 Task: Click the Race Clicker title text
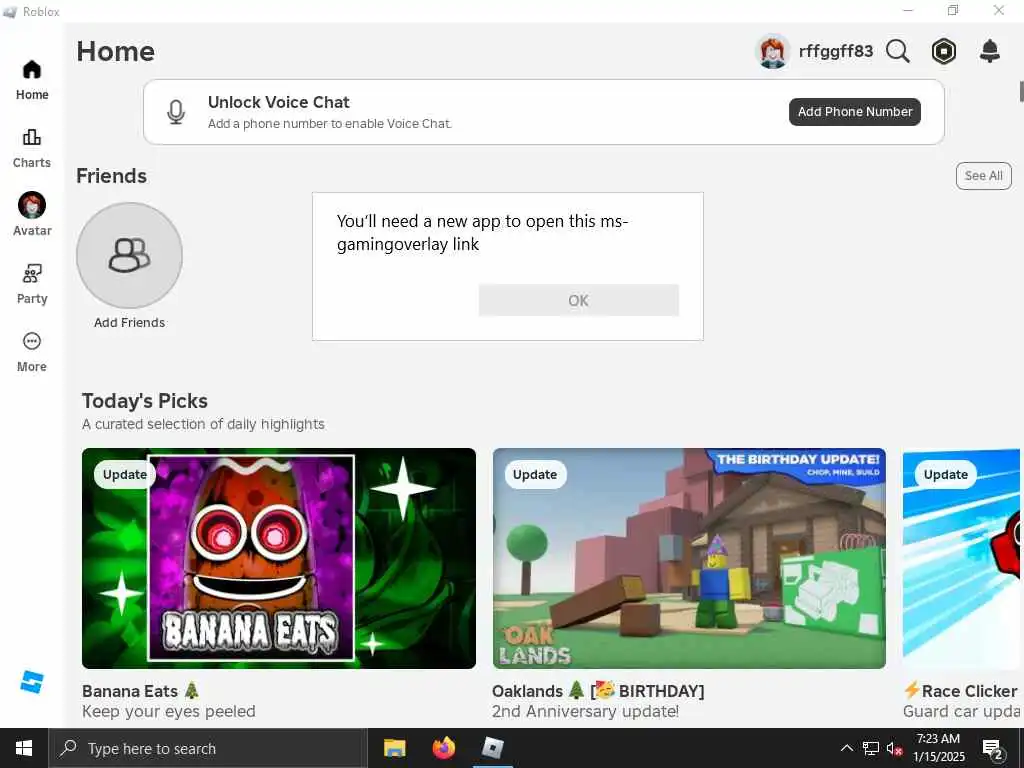(961, 691)
